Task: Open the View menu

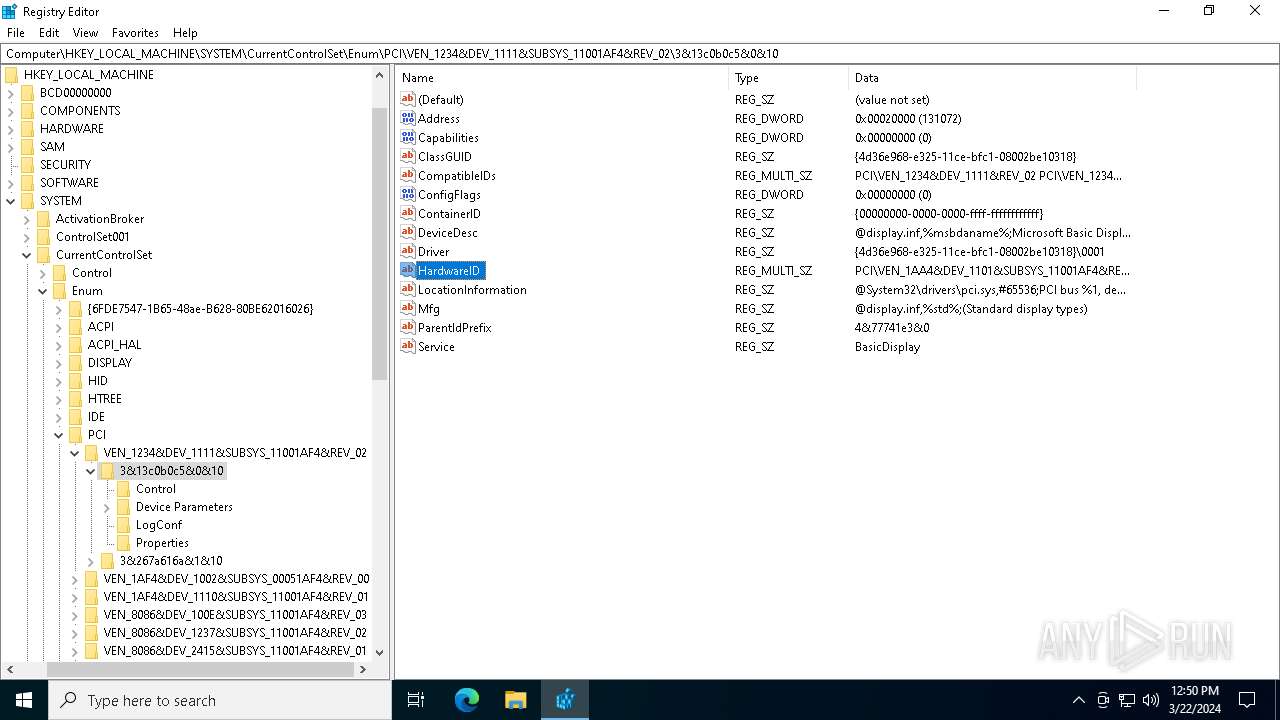Action: click(x=86, y=32)
